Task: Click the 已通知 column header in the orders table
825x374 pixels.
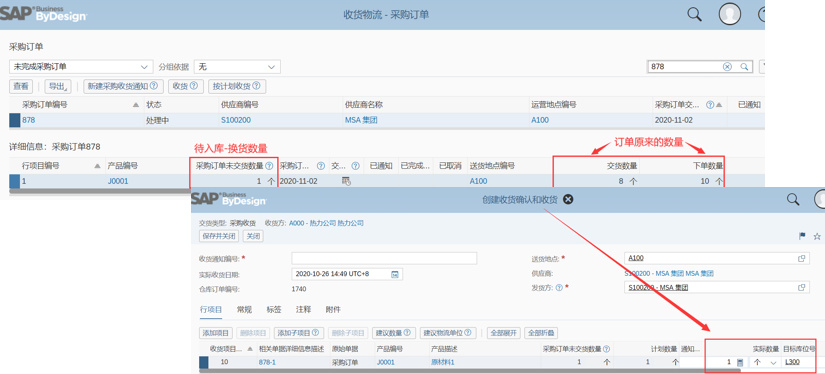Action: 749,105
